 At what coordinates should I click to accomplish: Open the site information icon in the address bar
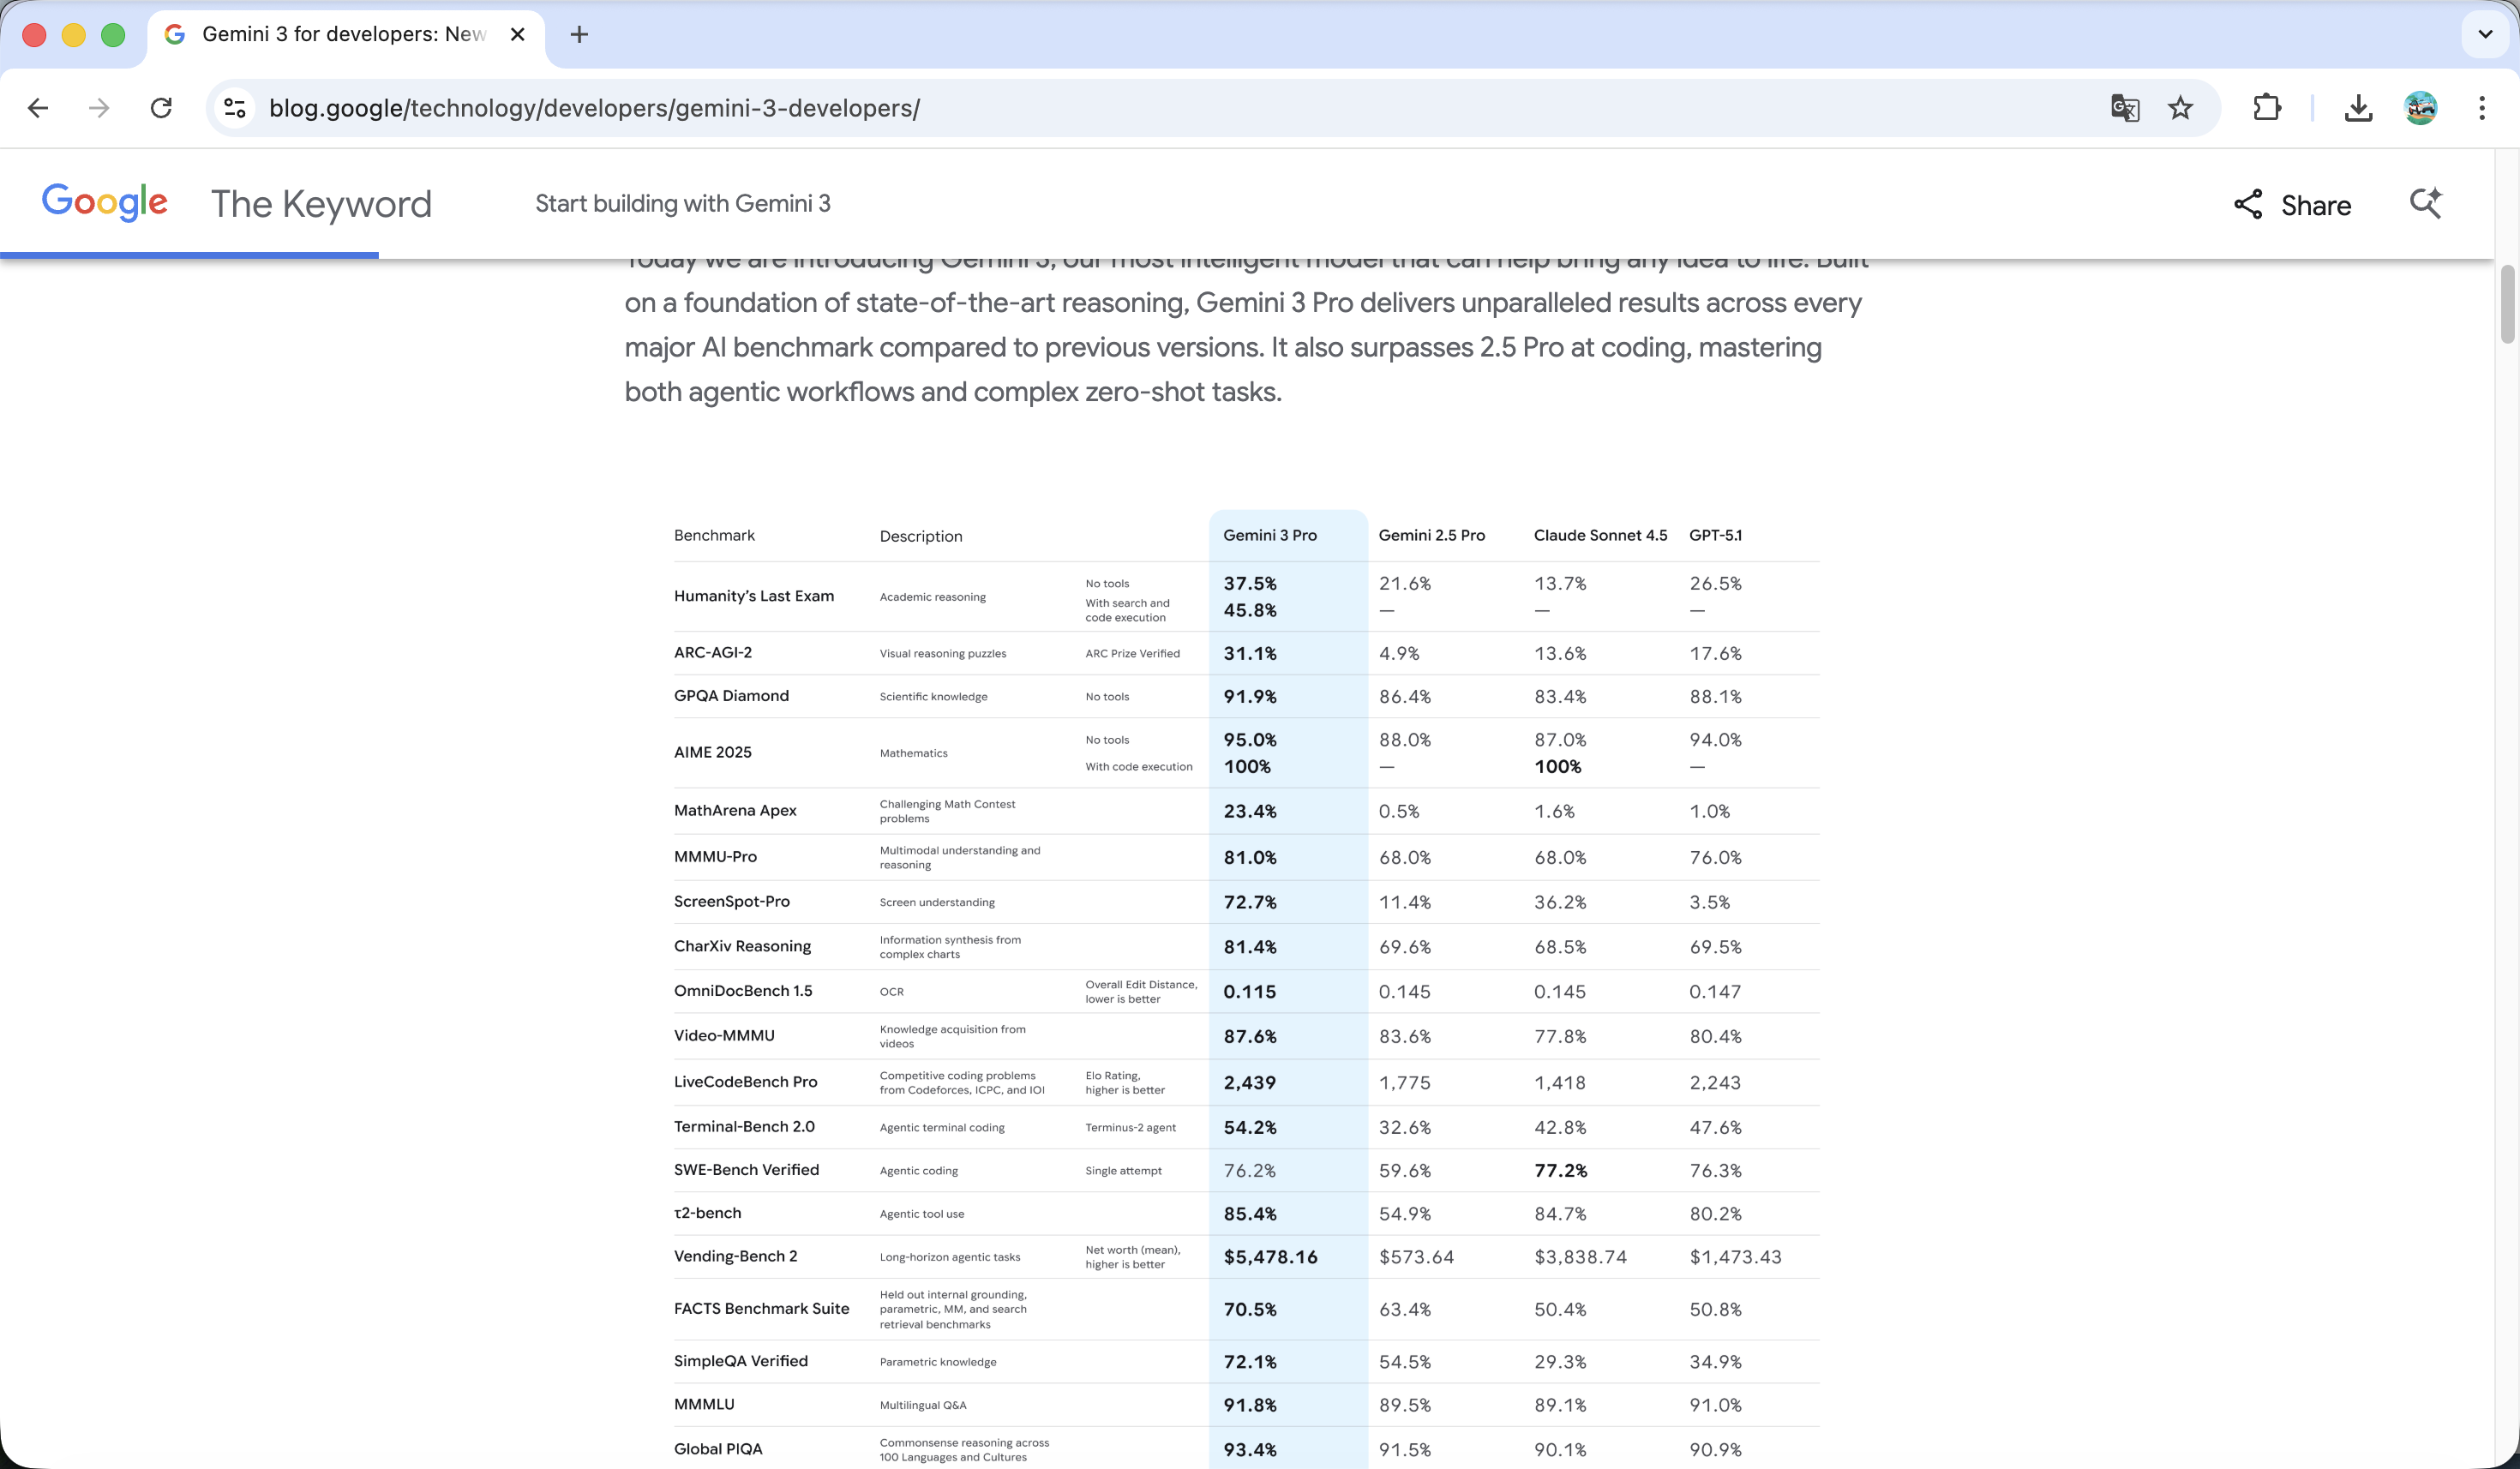tap(235, 108)
